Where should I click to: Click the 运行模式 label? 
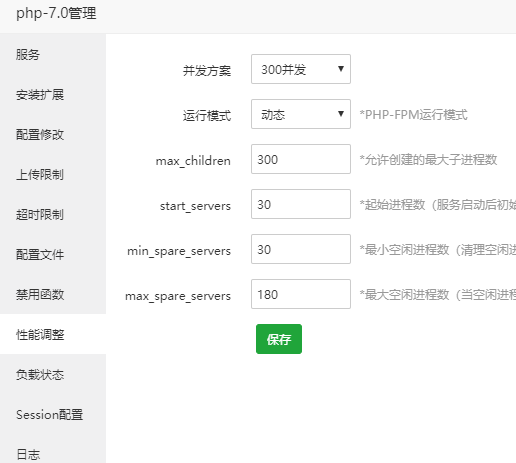(207, 116)
